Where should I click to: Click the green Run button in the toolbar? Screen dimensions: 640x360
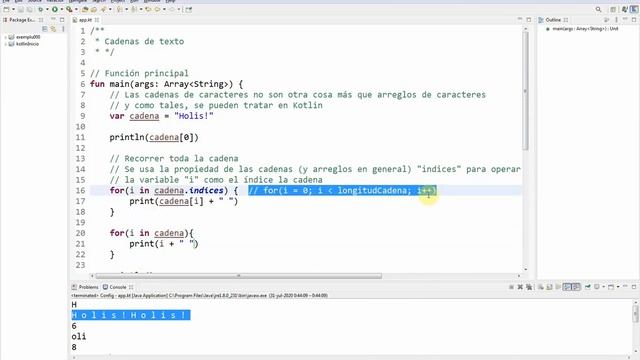point(55,9)
